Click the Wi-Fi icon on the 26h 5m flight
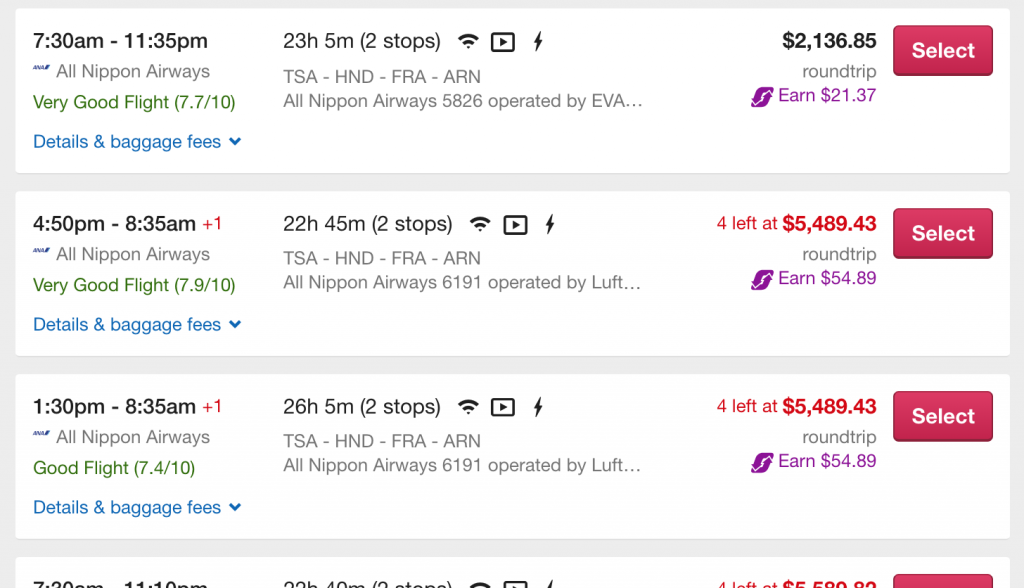 click(x=468, y=408)
